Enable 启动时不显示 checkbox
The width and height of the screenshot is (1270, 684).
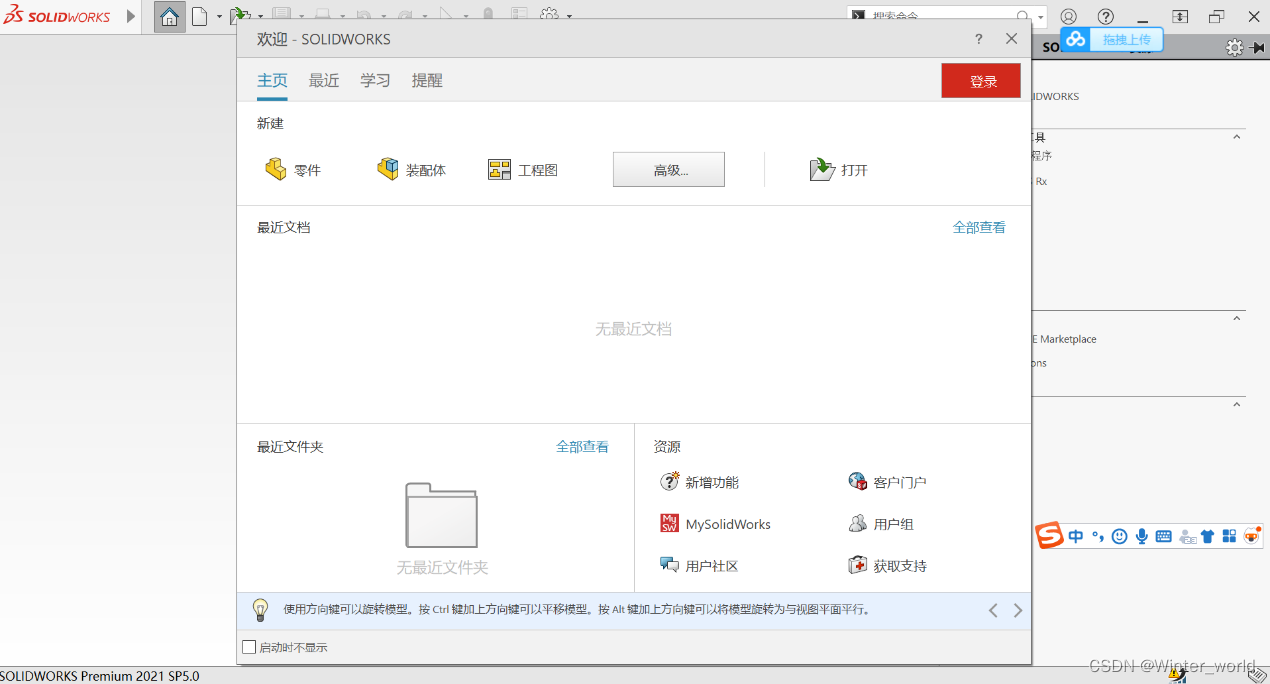pyautogui.click(x=249, y=647)
